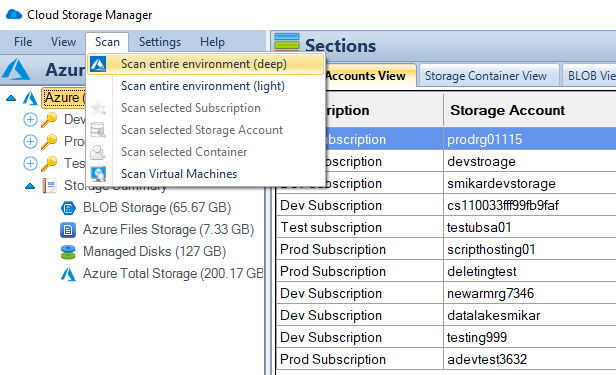Select the testubsa01 cell
Image resolution: width=616 pixels, height=375 pixels.
[530, 227]
